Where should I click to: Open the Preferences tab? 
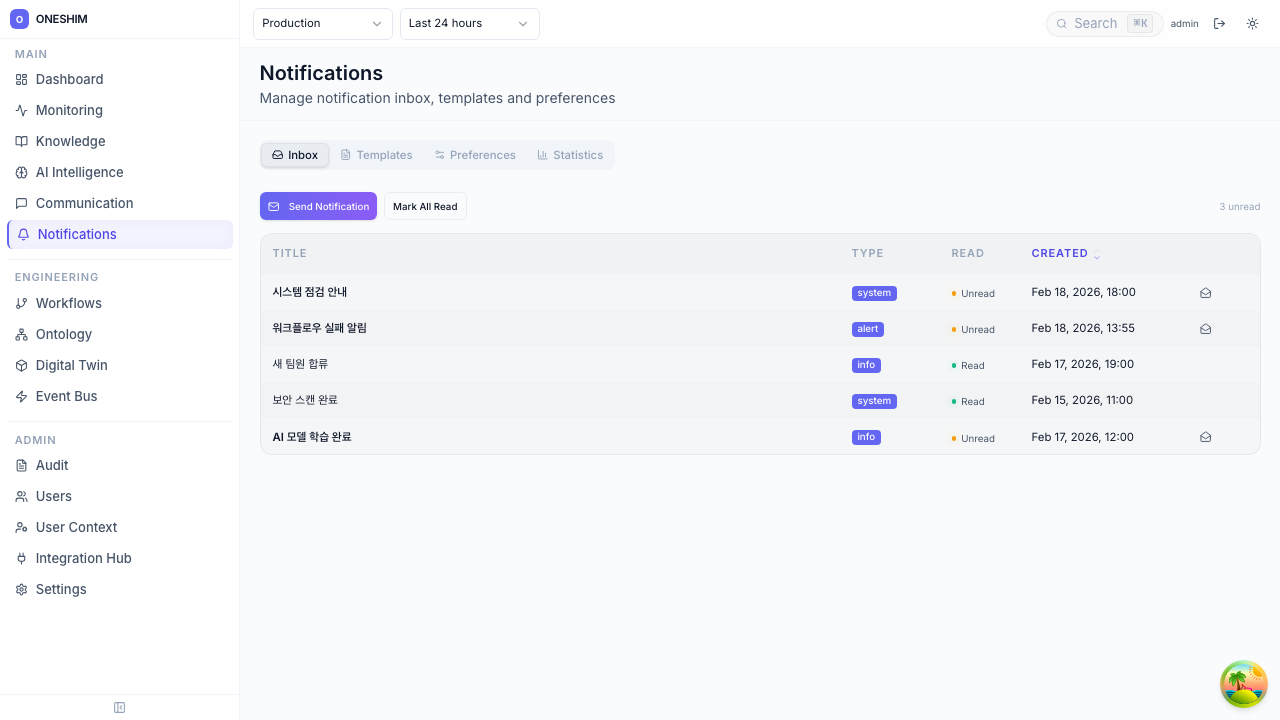475,155
